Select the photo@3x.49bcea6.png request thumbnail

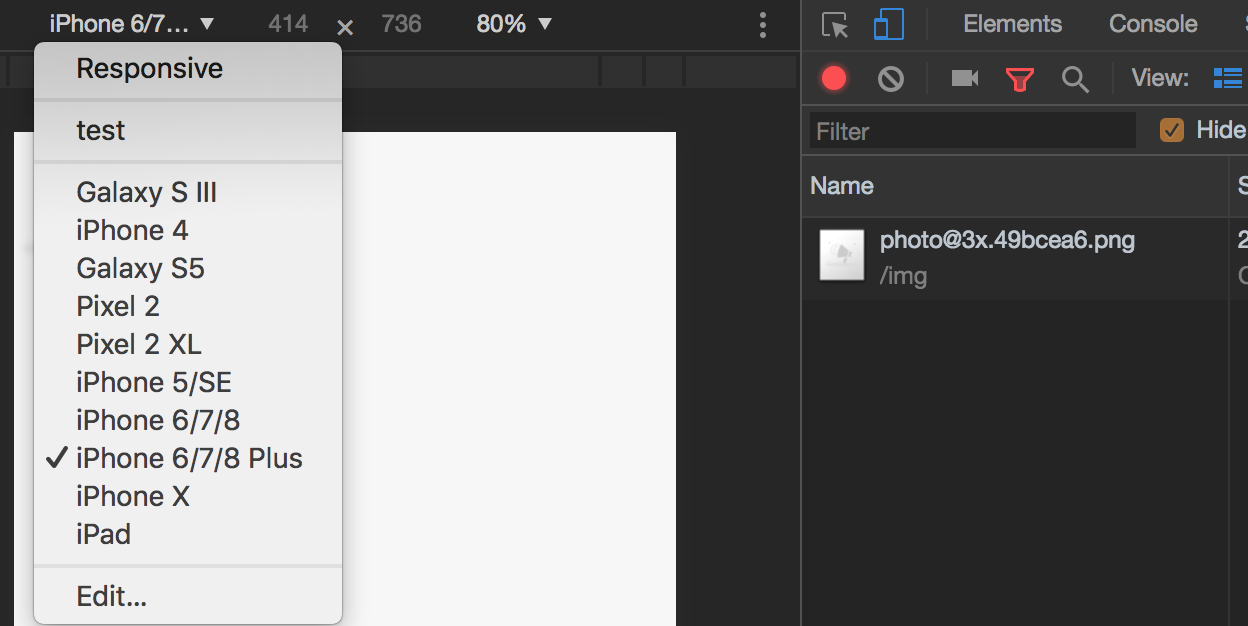pyautogui.click(x=841, y=254)
